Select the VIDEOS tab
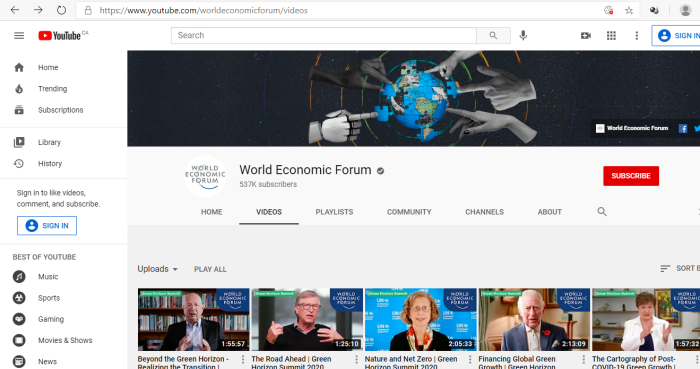The height and width of the screenshot is (369, 700). tap(269, 212)
